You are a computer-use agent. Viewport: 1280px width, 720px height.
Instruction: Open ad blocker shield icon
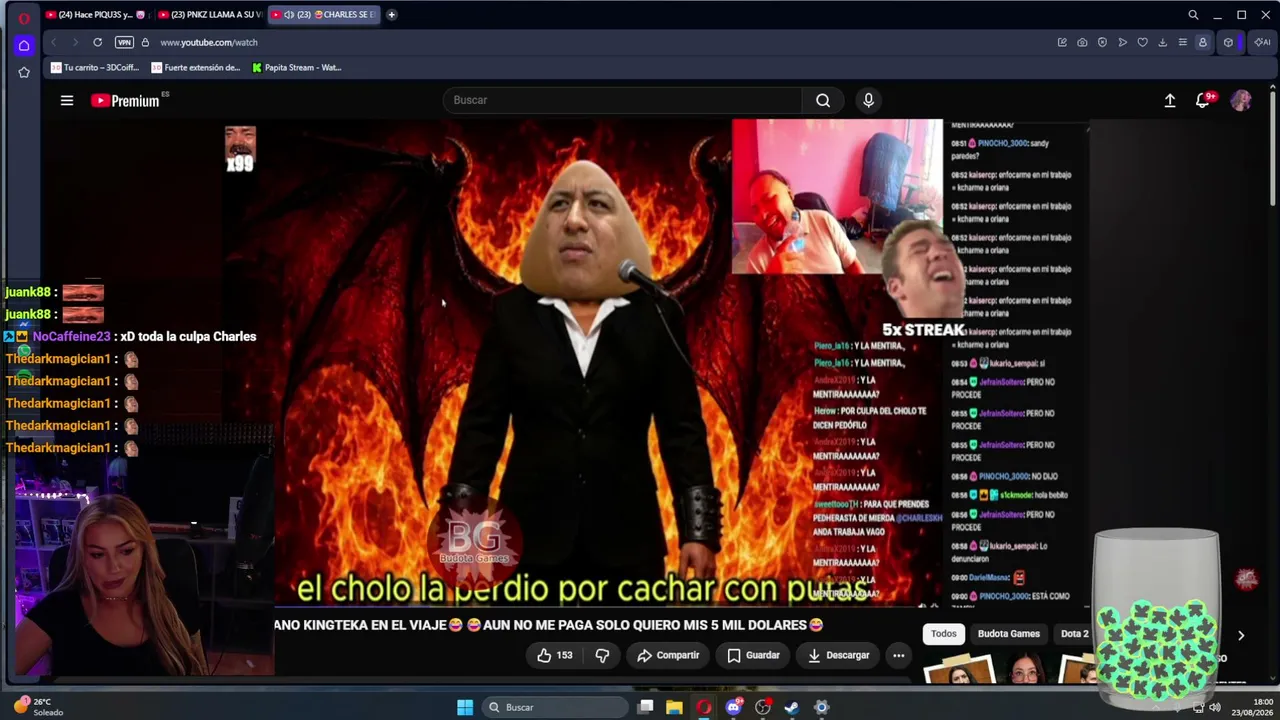click(1102, 42)
